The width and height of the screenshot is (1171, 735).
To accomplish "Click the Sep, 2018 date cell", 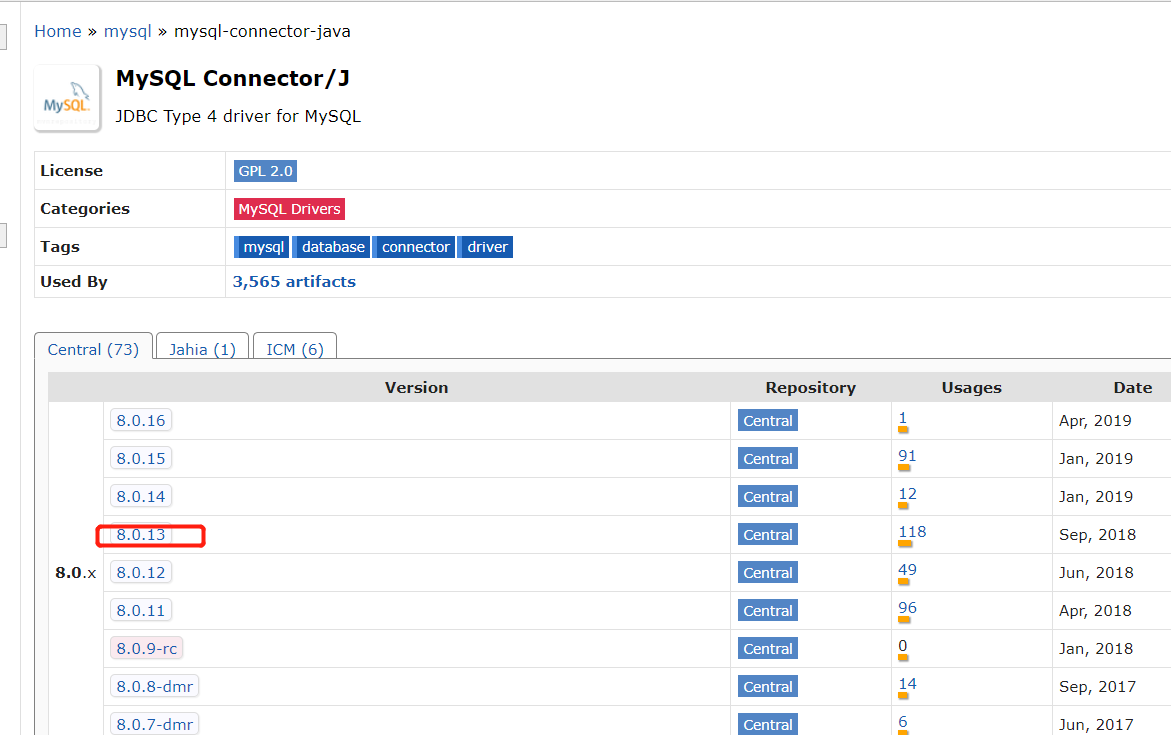I will coord(1097,535).
